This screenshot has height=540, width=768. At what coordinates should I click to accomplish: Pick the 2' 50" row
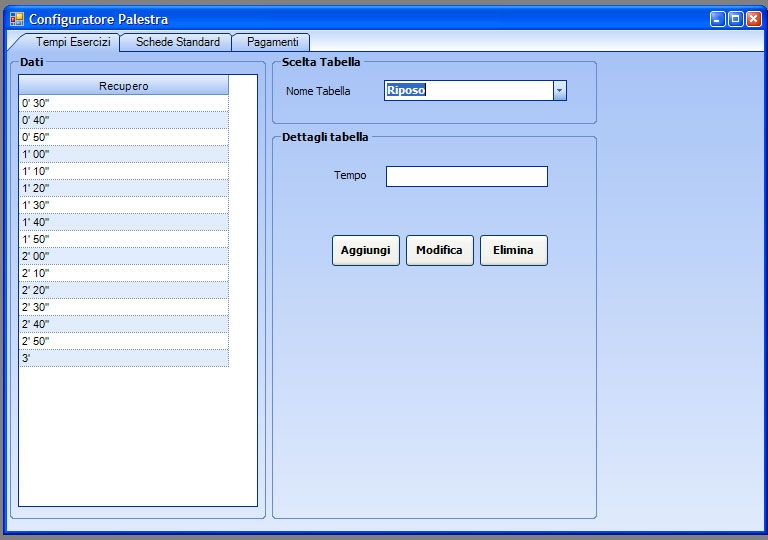point(124,341)
